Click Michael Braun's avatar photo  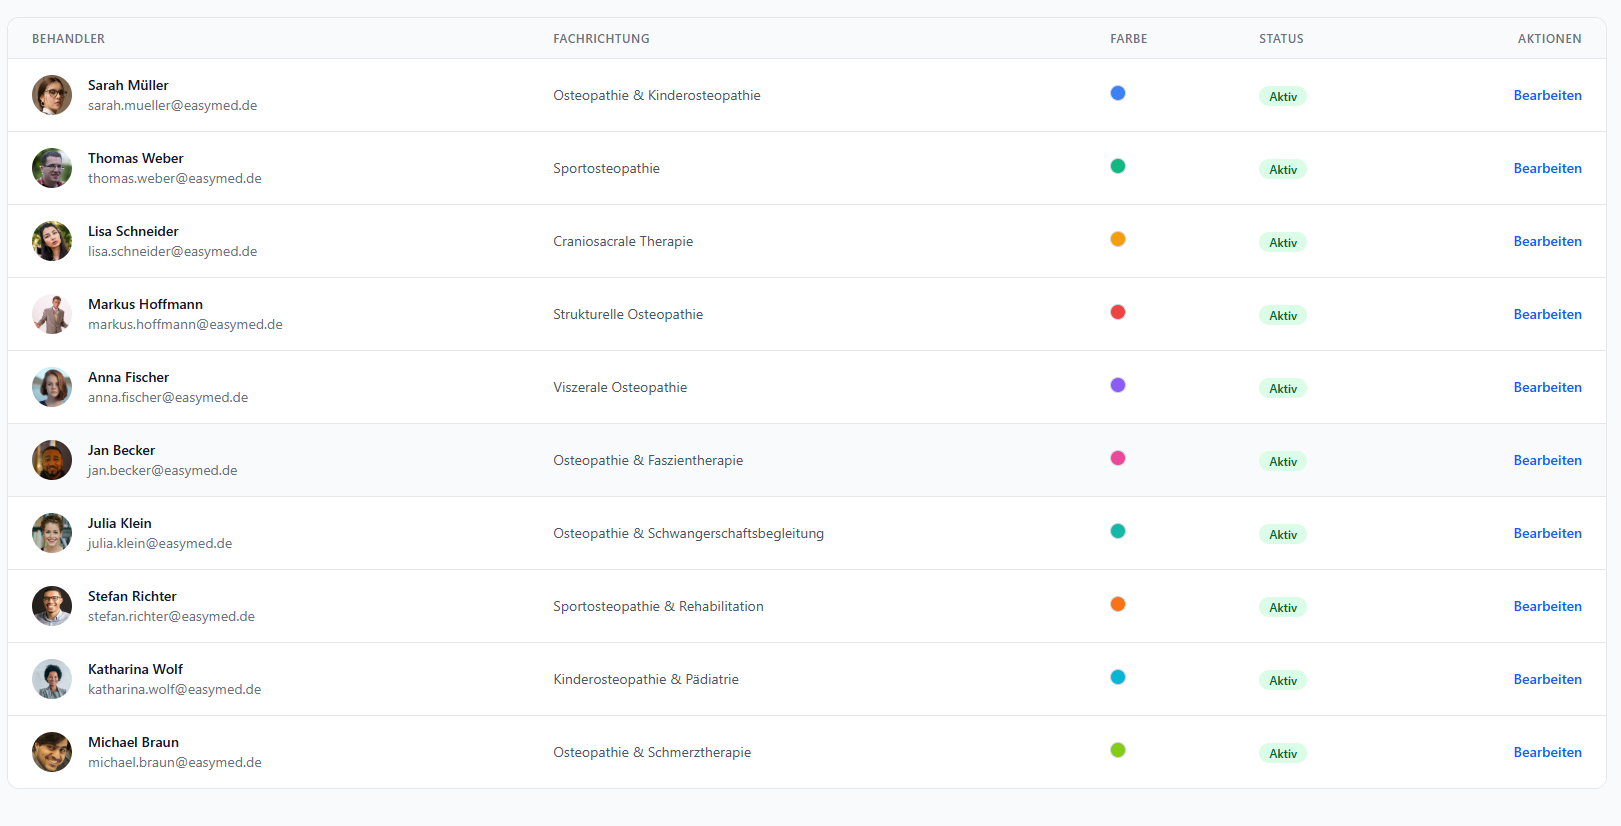(x=52, y=752)
